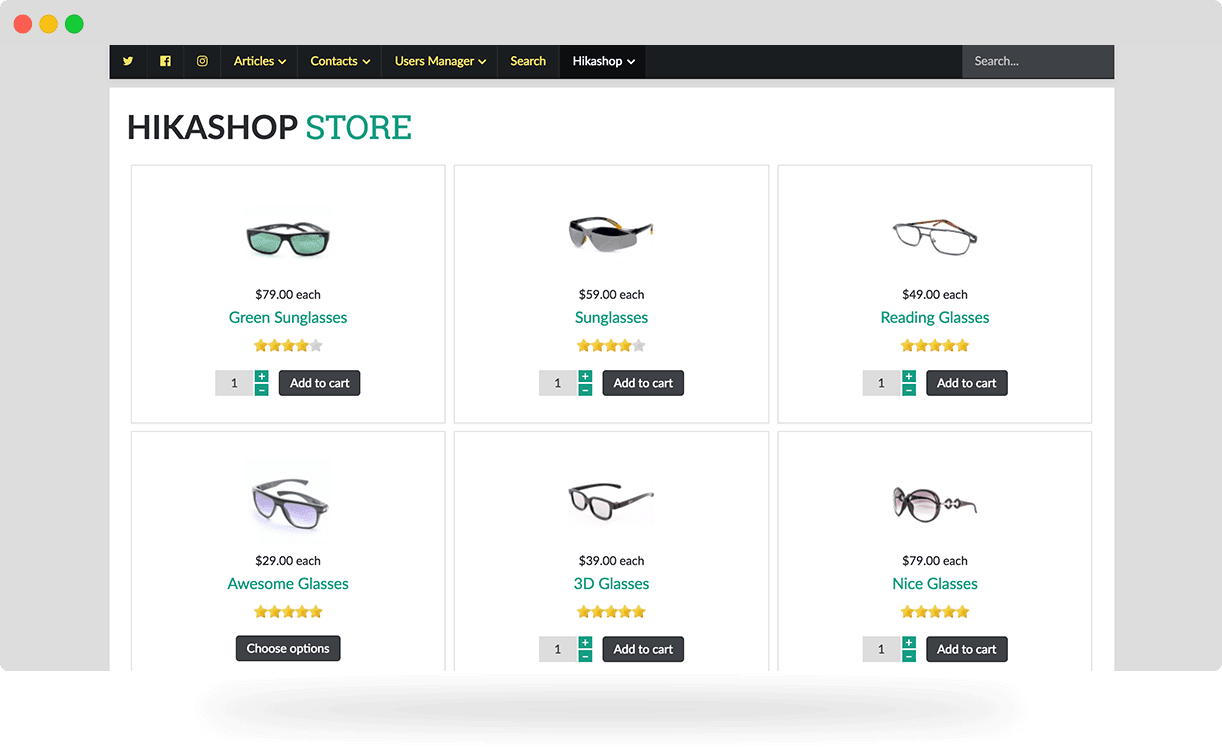Viewport: 1222px width, 748px height.
Task: Increase Green Sunglasses quantity with plus
Action: pos(262,377)
